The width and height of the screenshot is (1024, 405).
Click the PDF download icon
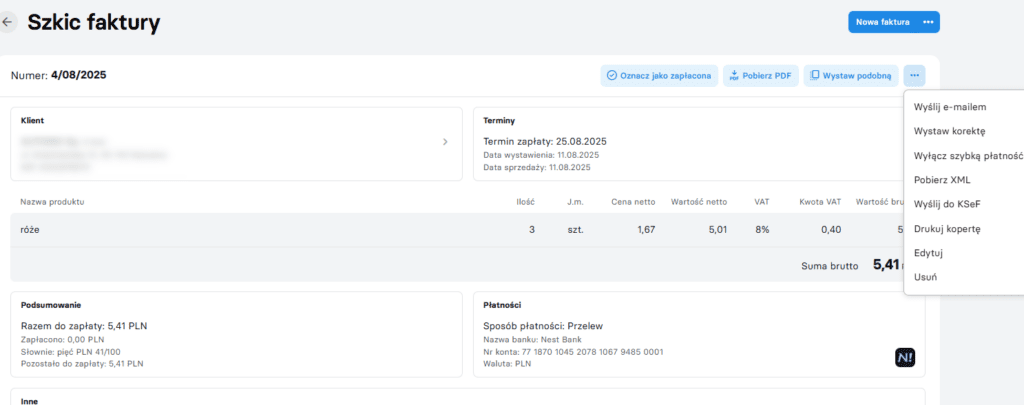pos(734,75)
